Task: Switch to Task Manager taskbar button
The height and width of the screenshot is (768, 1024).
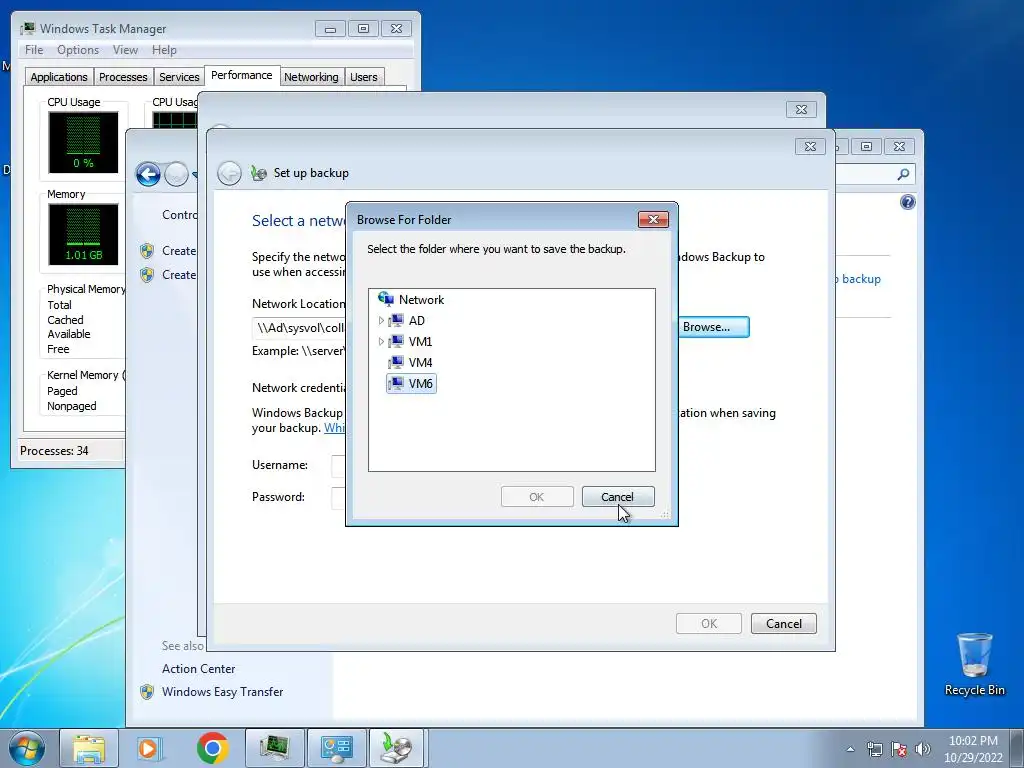Action: click(x=274, y=748)
